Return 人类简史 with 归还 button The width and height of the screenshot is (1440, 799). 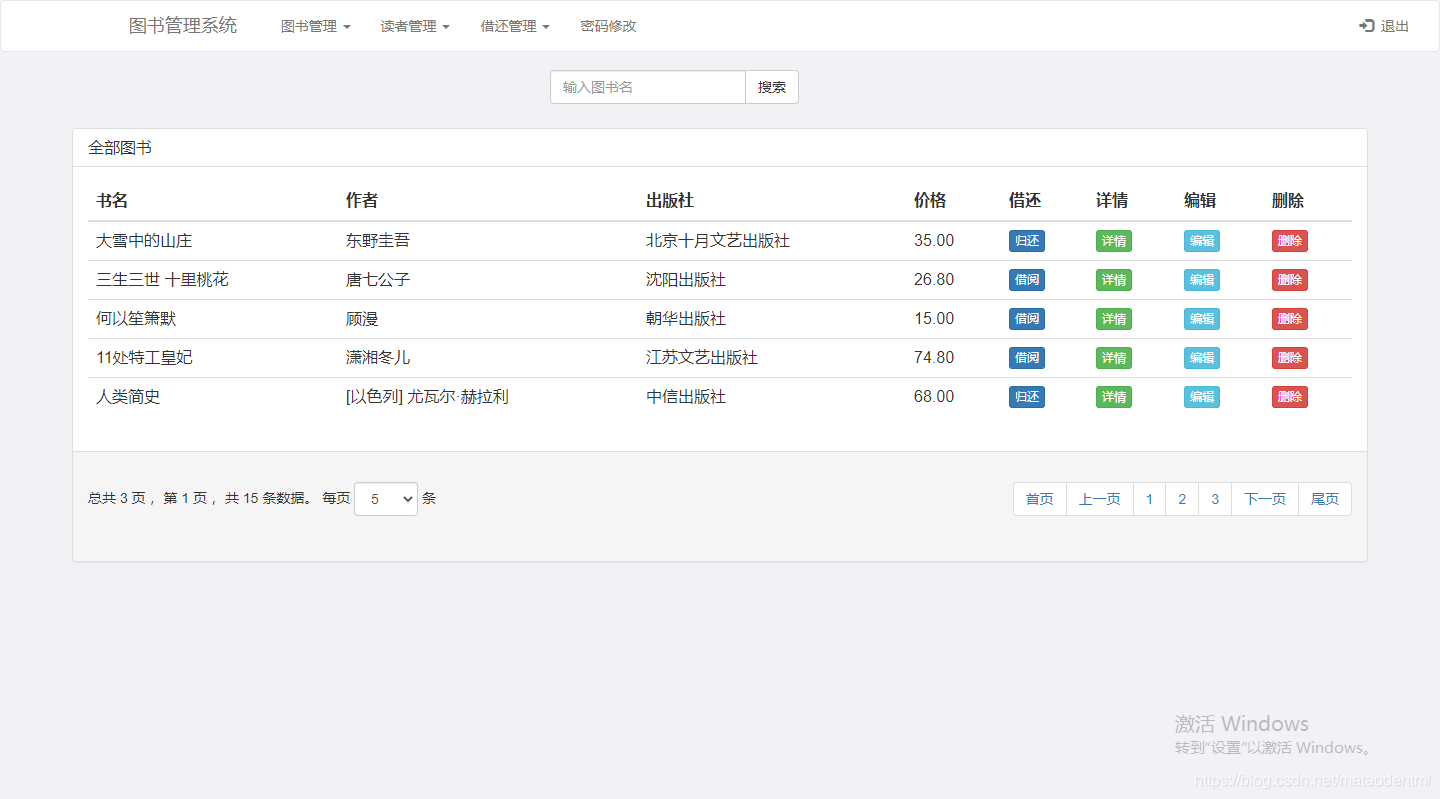click(1027, 397)
